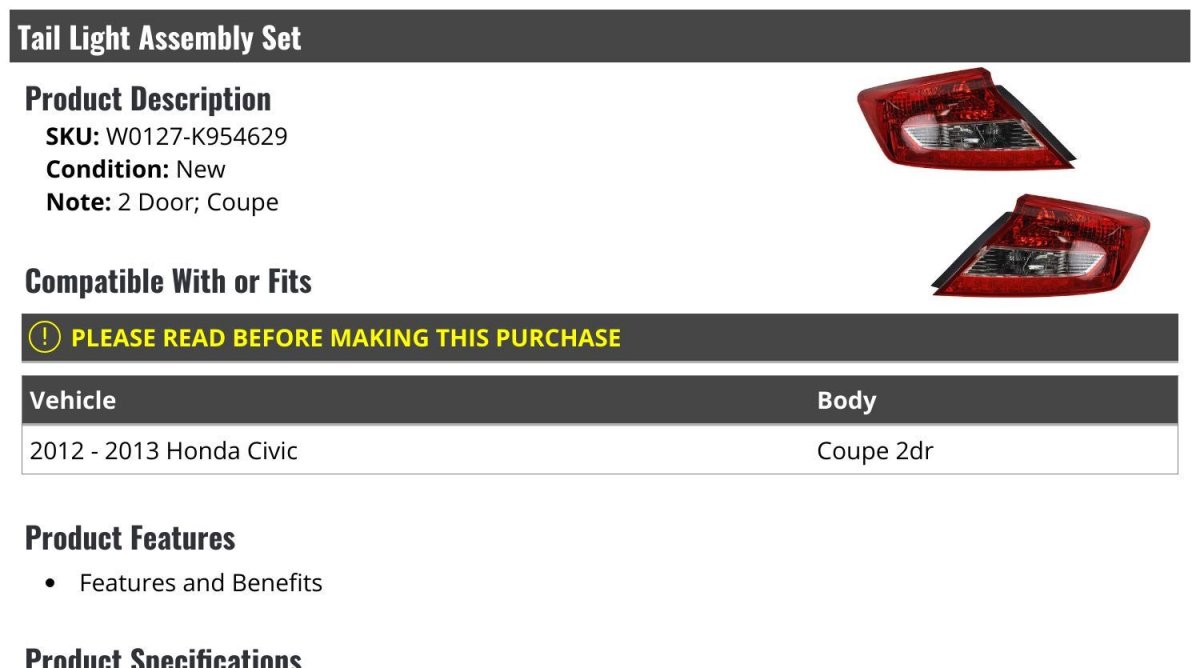This screenshot has width=1200, height=668.
Task: Click the Features and Benefits bullet item
Action: tap(201, 582)
